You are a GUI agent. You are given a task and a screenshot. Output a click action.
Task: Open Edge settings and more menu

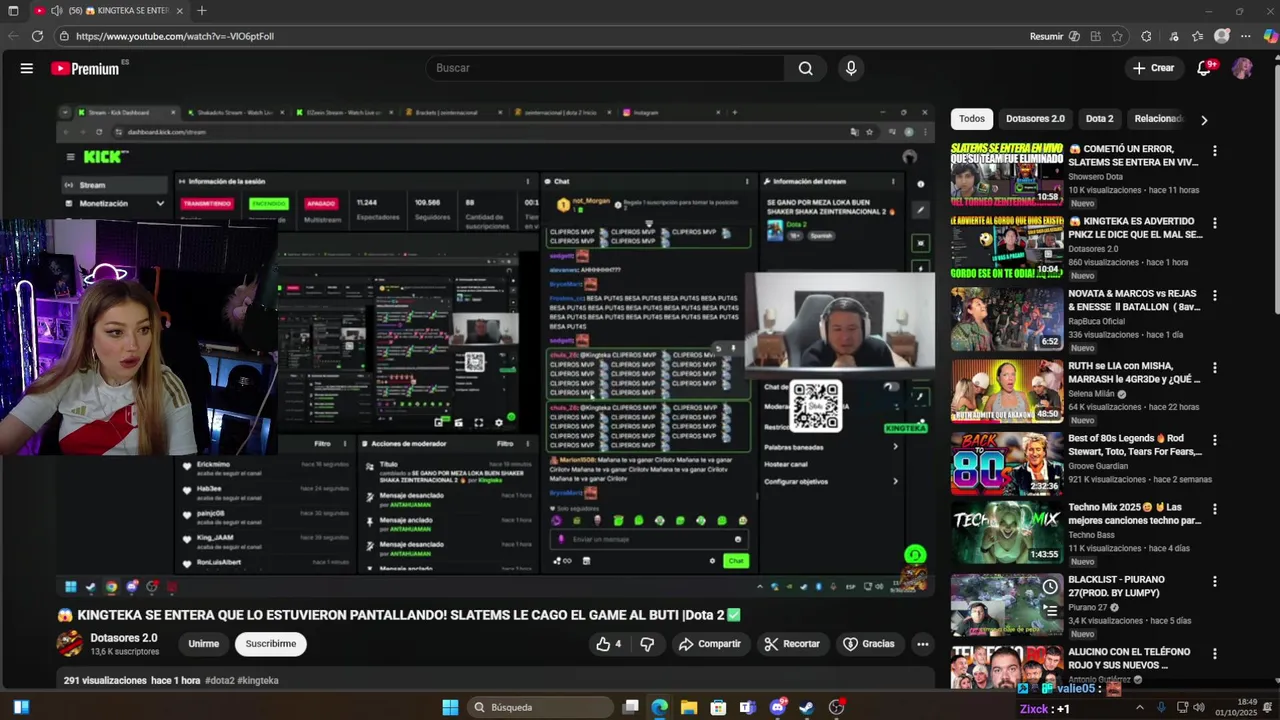tap(1245, 36)
